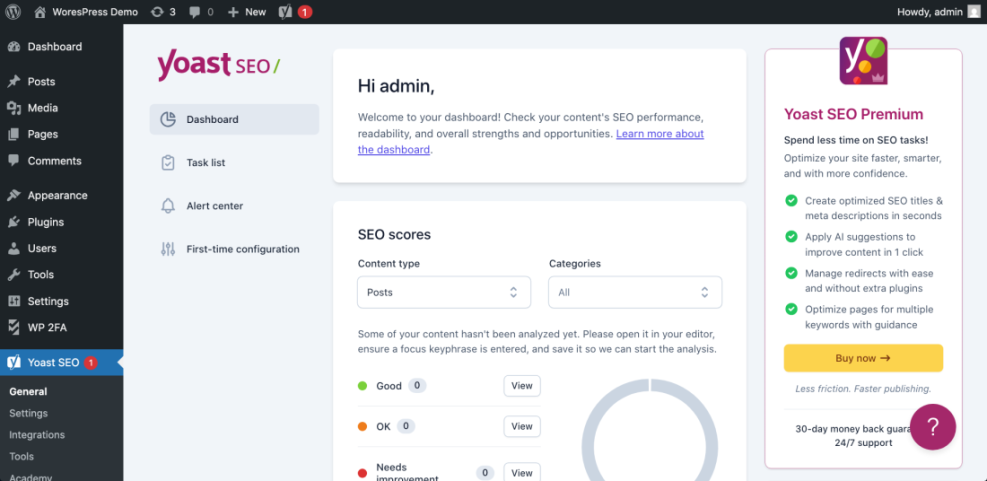987x481 pixels.
Task: Click the orange OK status dot
Action: click(x=363, y=426)
